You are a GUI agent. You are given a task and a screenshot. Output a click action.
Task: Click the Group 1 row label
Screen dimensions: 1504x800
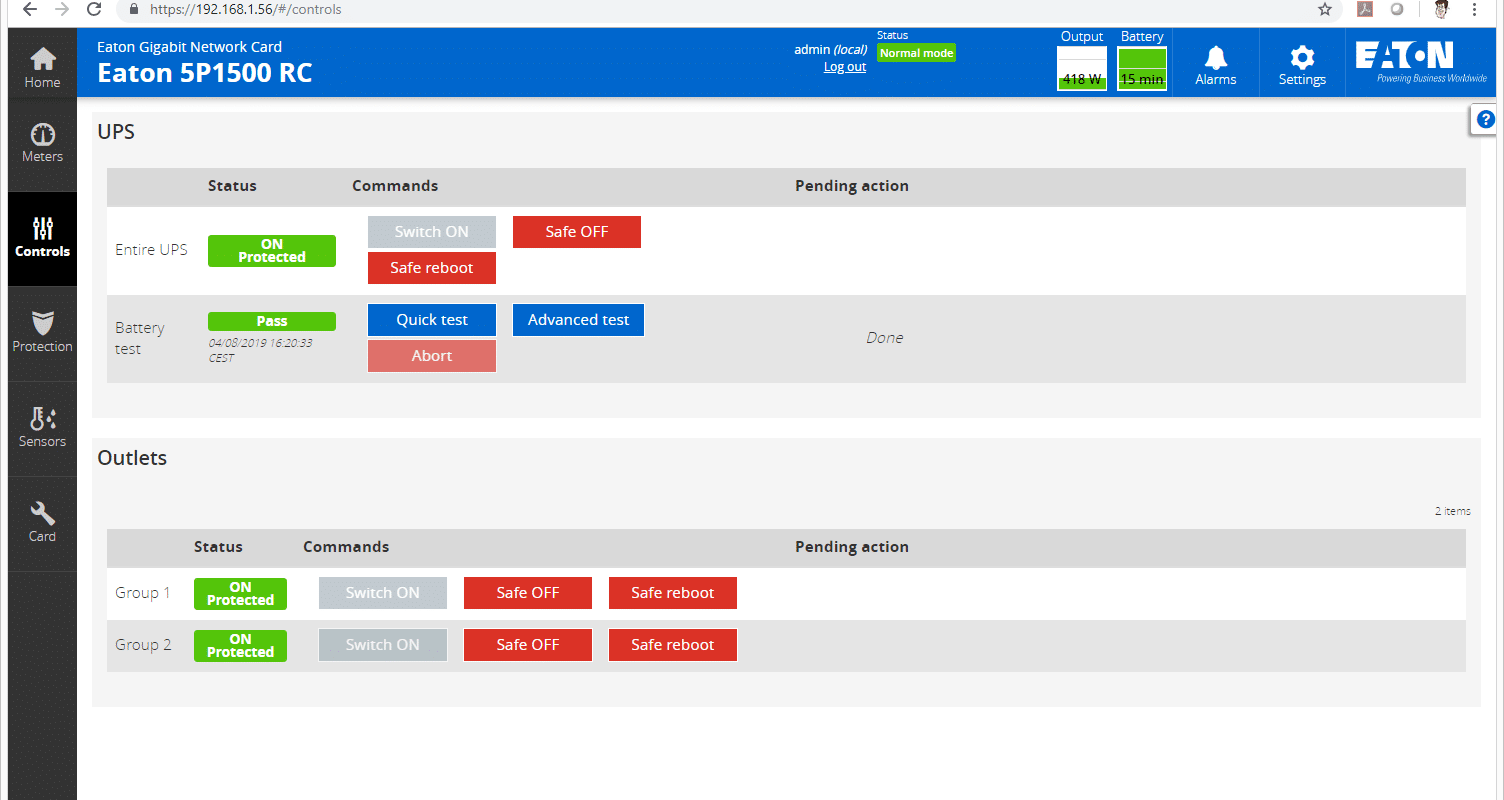tap(143, 593)
